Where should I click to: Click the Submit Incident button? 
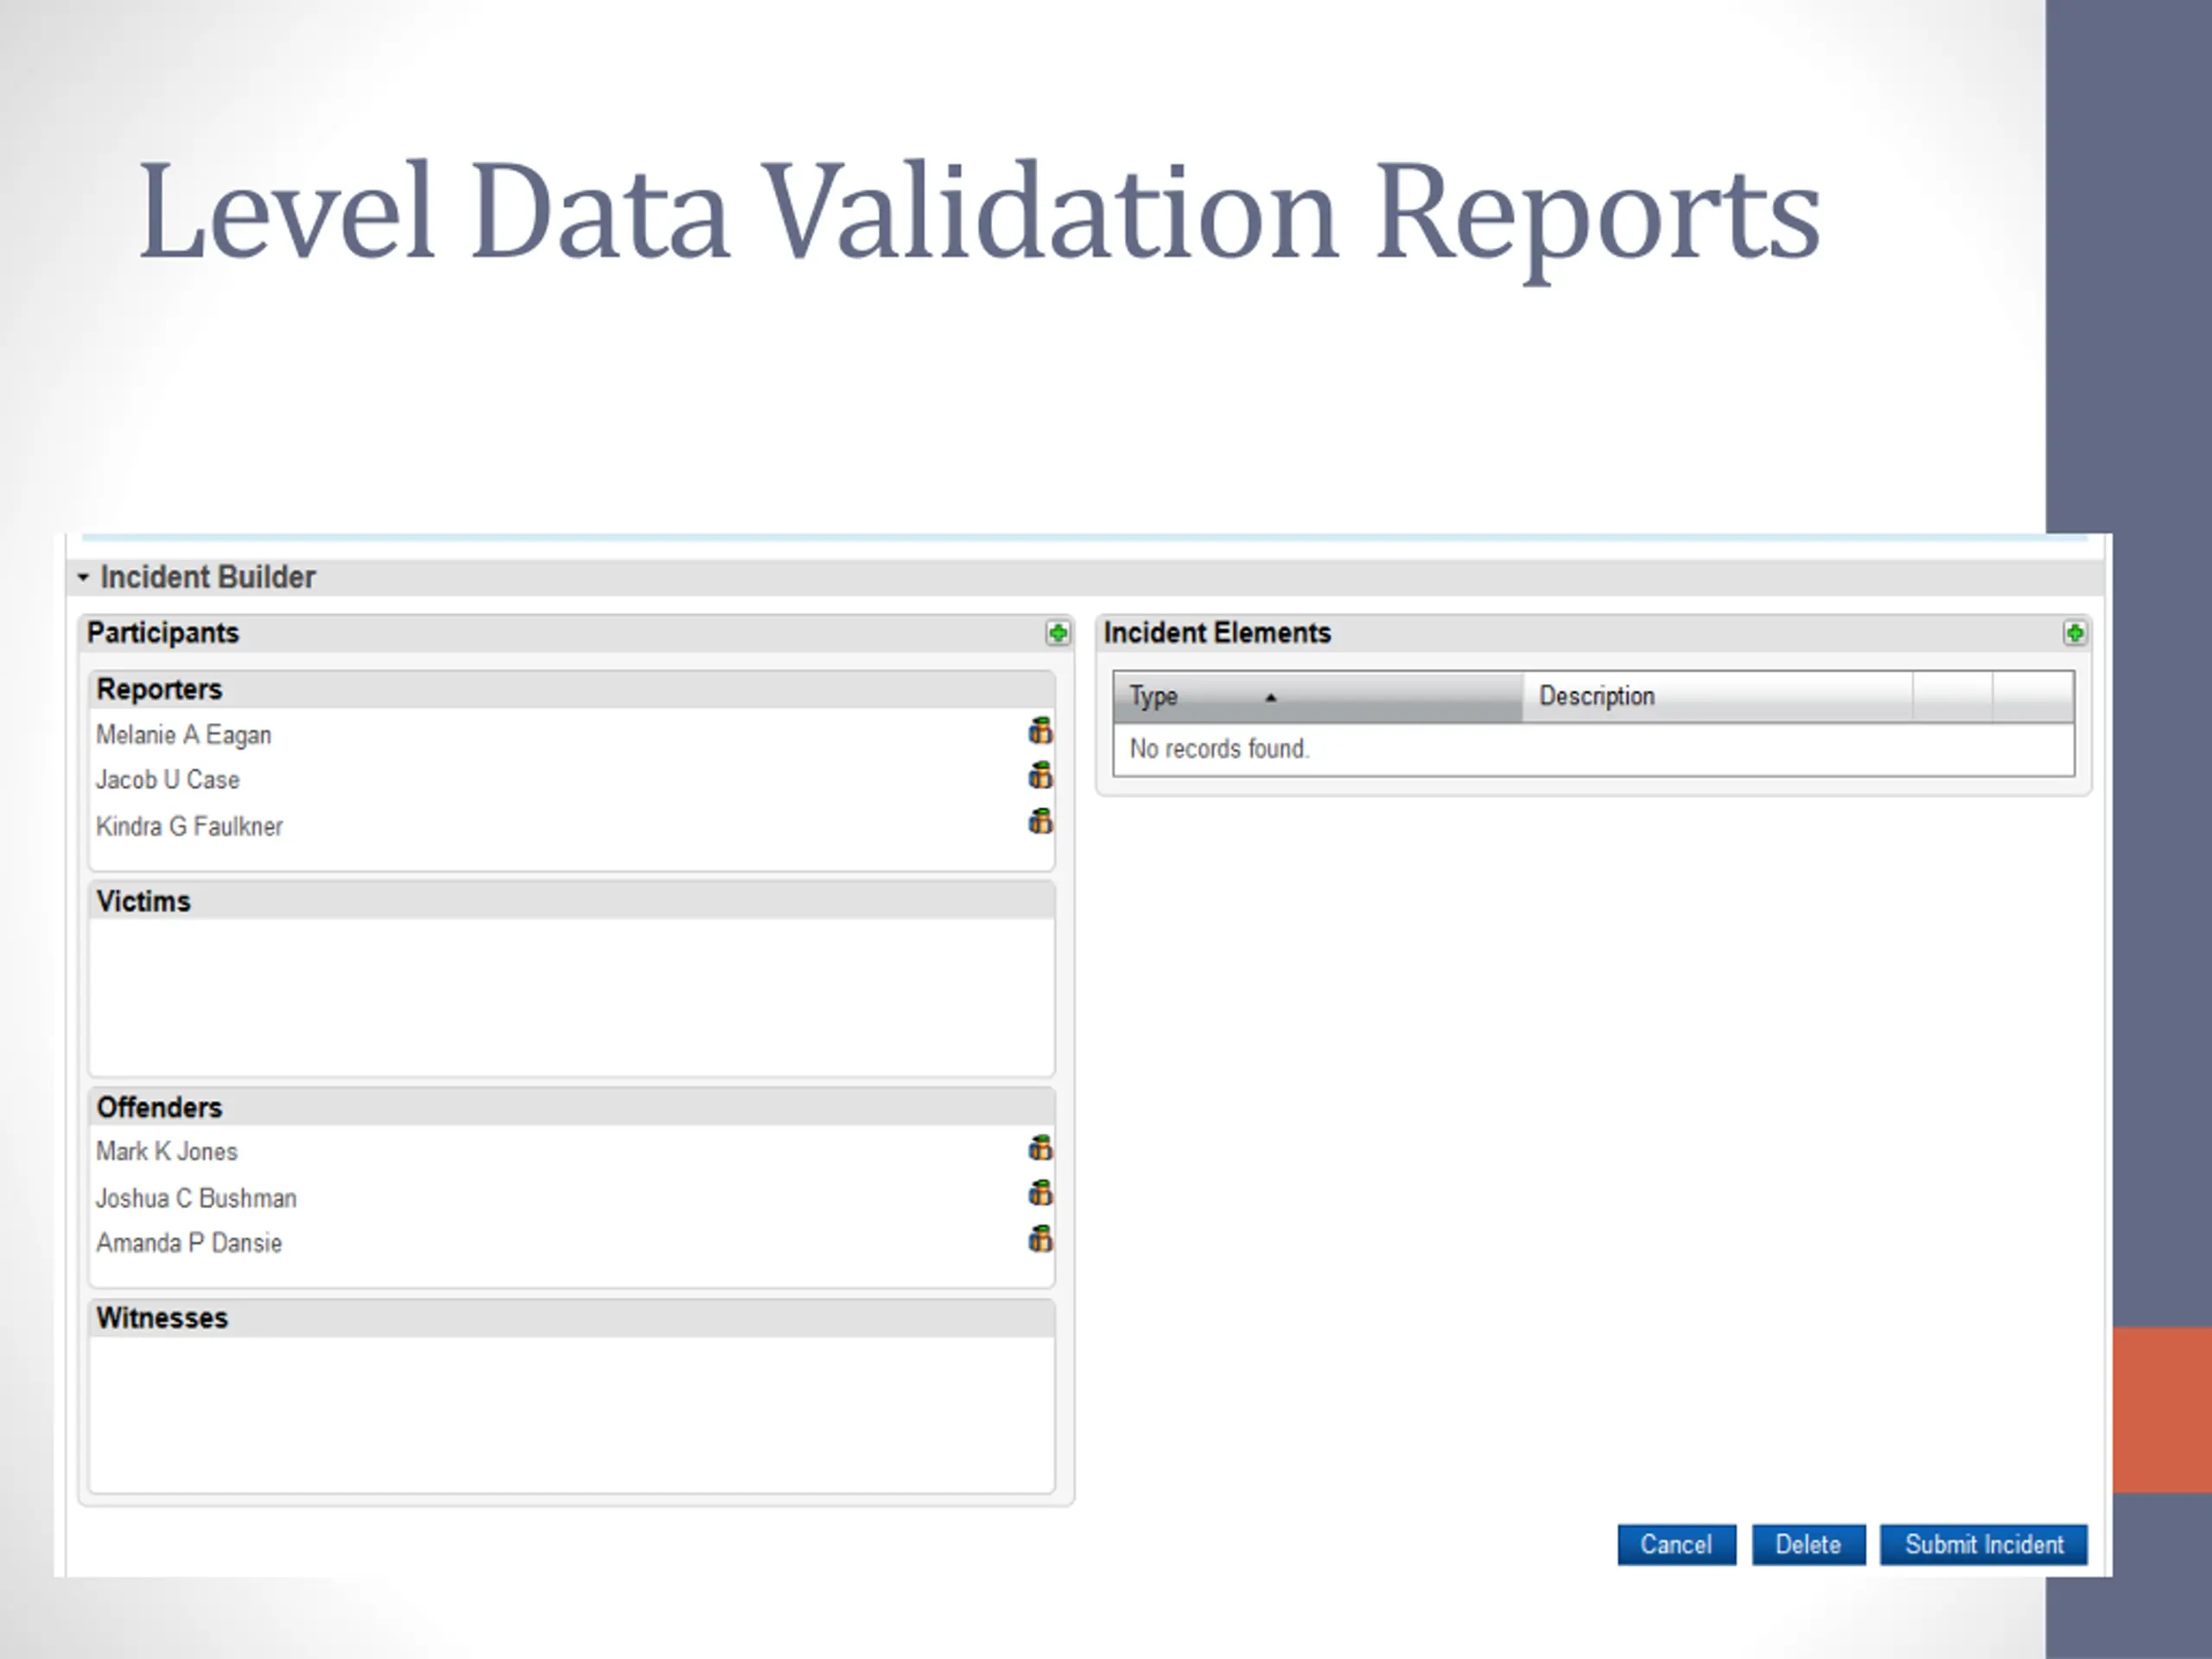point(1984,1545)
